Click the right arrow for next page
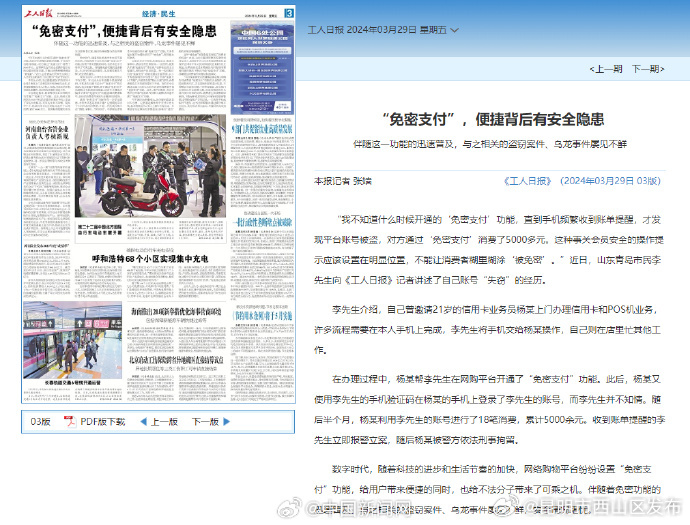 click(227, 422)
